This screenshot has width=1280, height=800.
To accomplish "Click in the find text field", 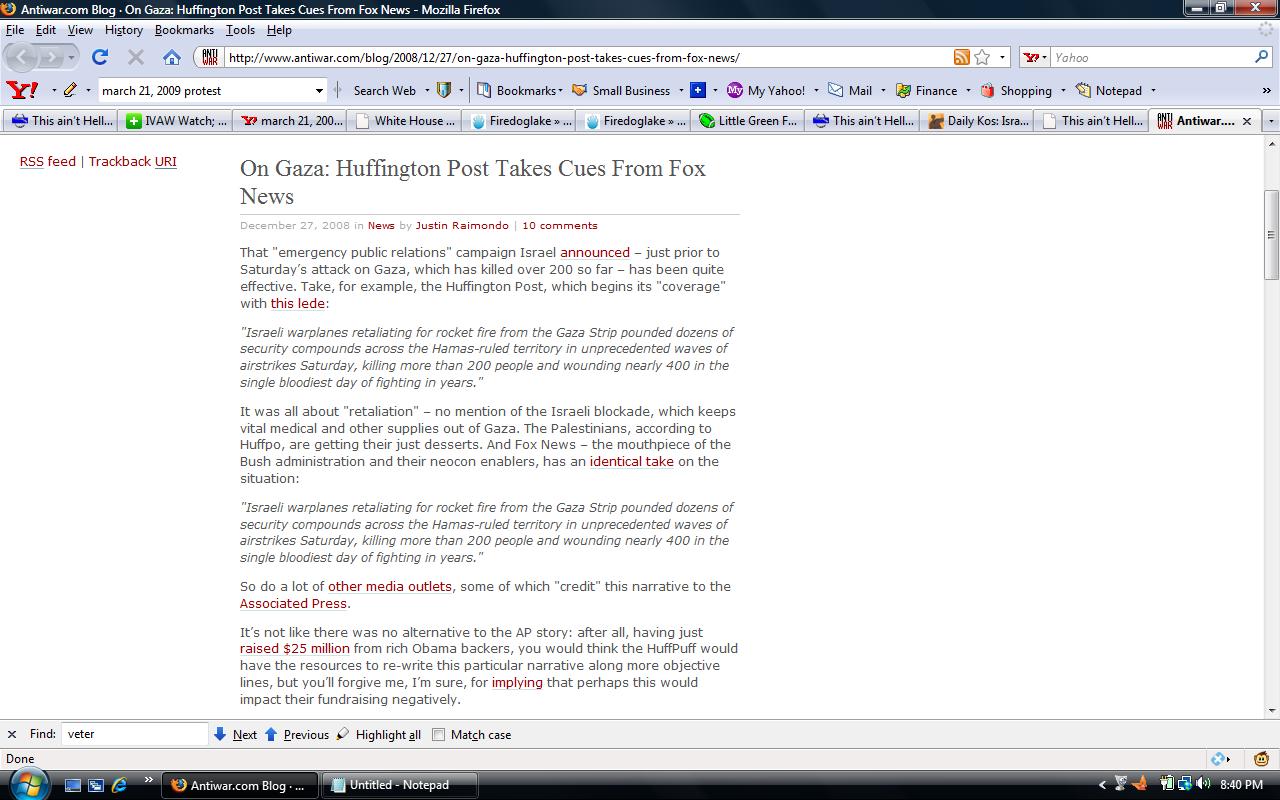I will (x=135, y=734).
